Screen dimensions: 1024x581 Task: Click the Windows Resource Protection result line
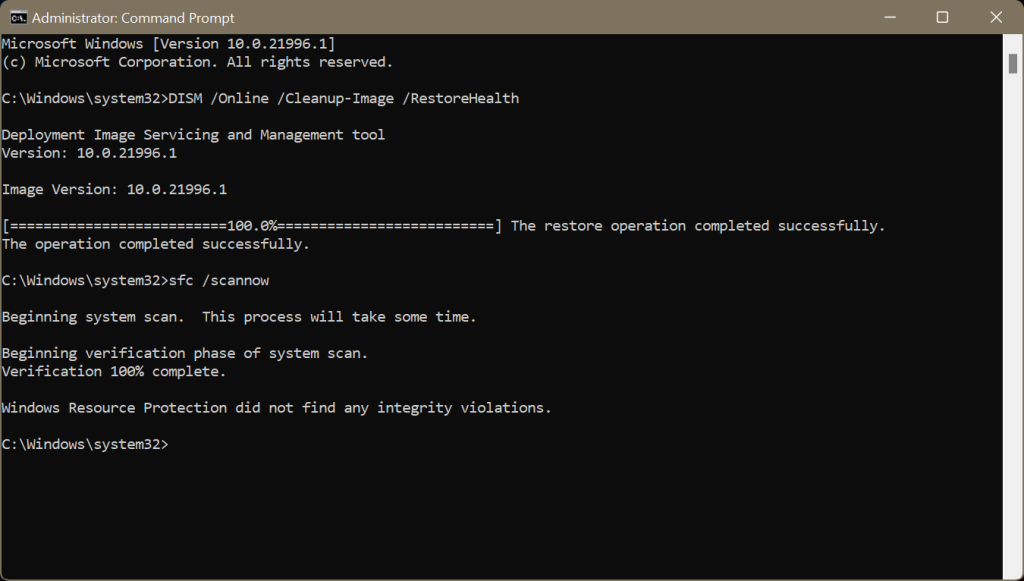[276, 408]
